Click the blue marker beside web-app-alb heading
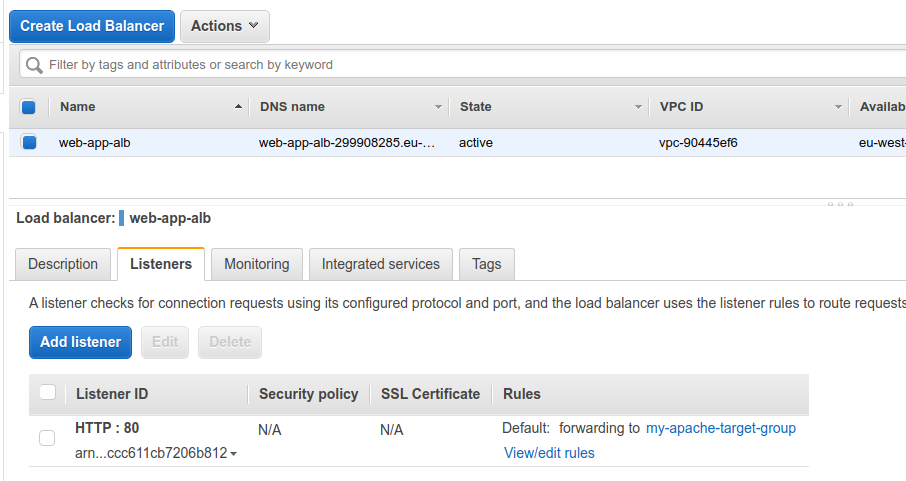Screen dimensions: 906x481 [x=121, y=218]
